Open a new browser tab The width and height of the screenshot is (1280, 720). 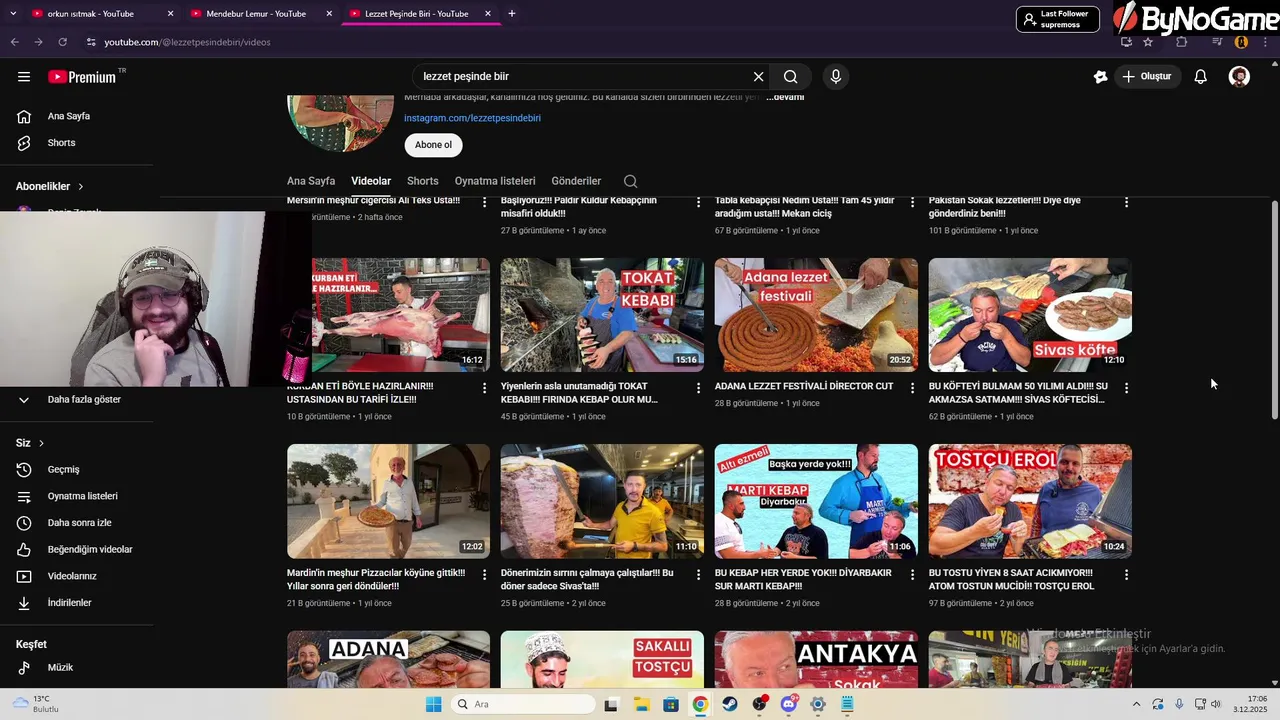512,14
